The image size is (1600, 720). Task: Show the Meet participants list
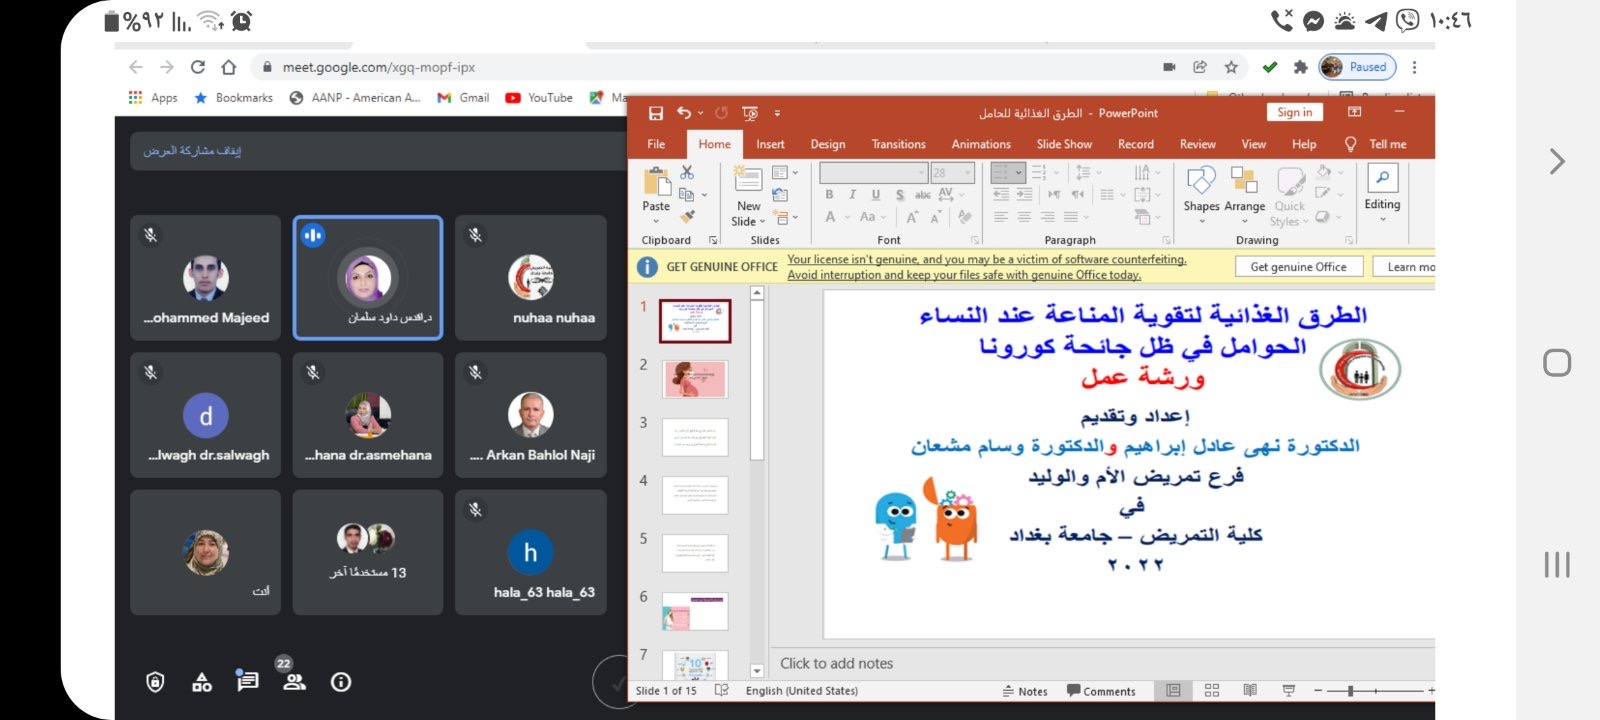coord(294,682)
